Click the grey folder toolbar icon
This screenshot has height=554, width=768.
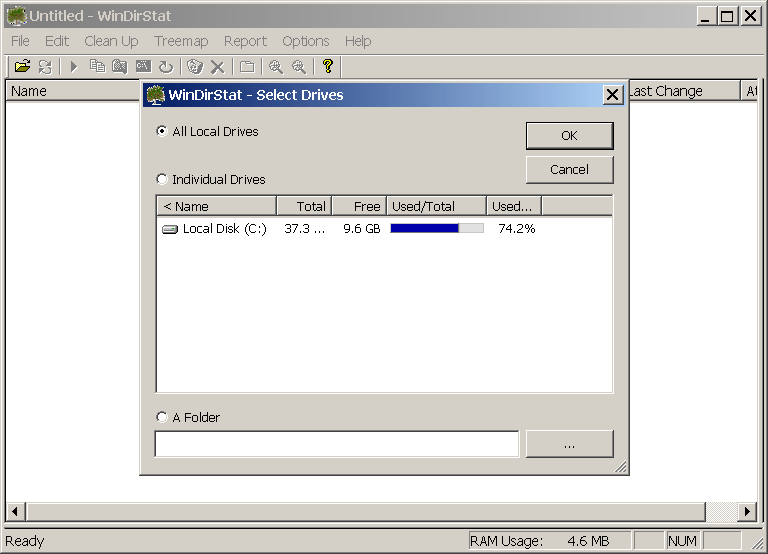(x=247, y=66)
